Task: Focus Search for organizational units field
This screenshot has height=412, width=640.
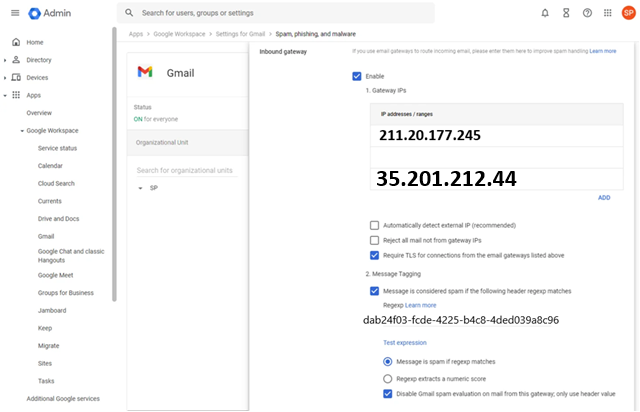Action: point(187,170)
